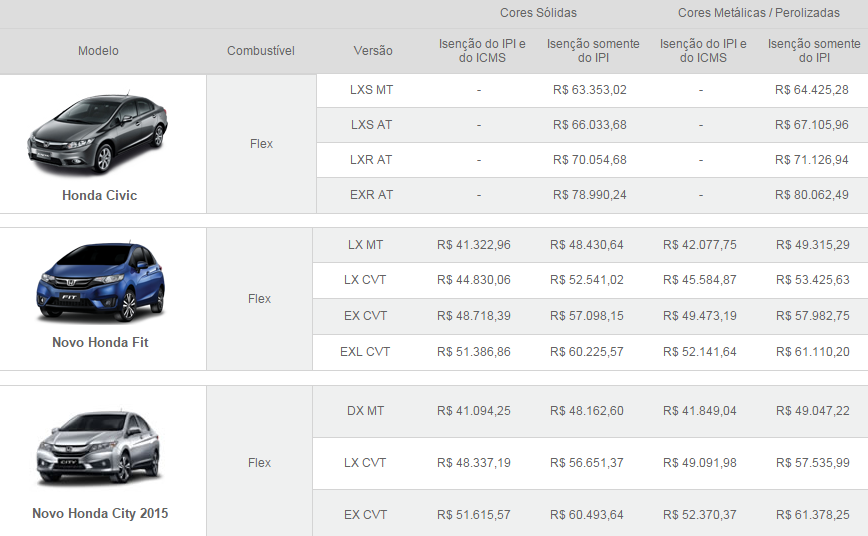868x536 pixels.
Task: Click price R$ 45.584,87
Action: click(700, 280)
